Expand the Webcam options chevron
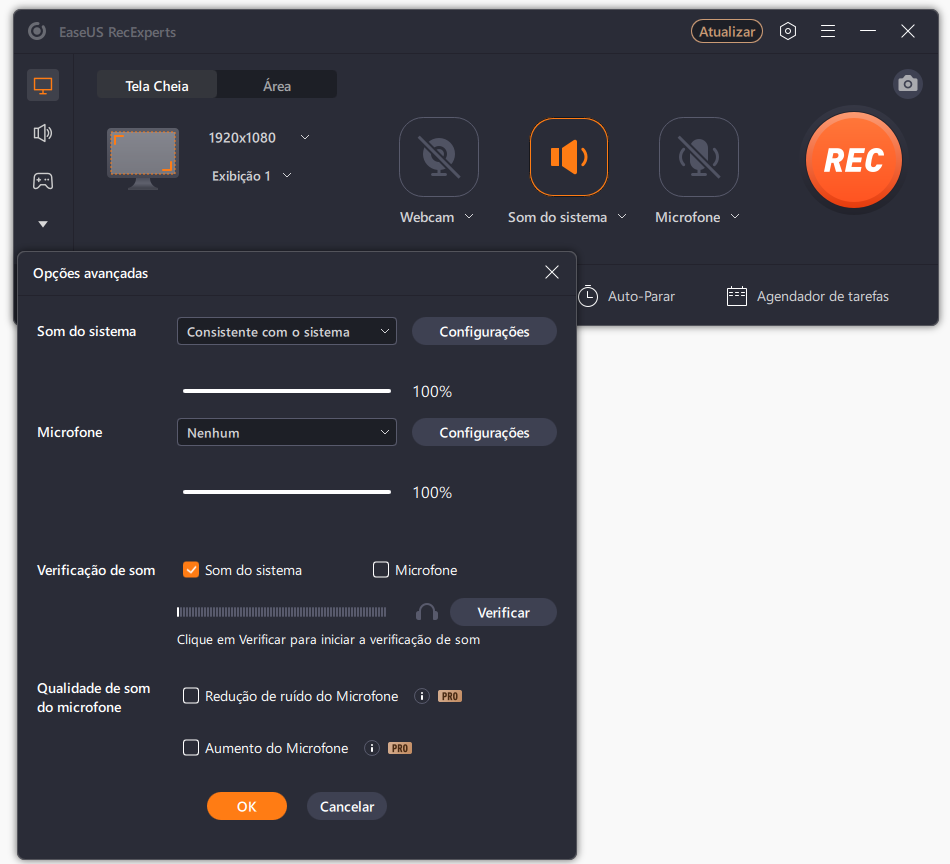The height and width of the screenshot is (864, 950). pyautogui.click(x=469, y=216)
